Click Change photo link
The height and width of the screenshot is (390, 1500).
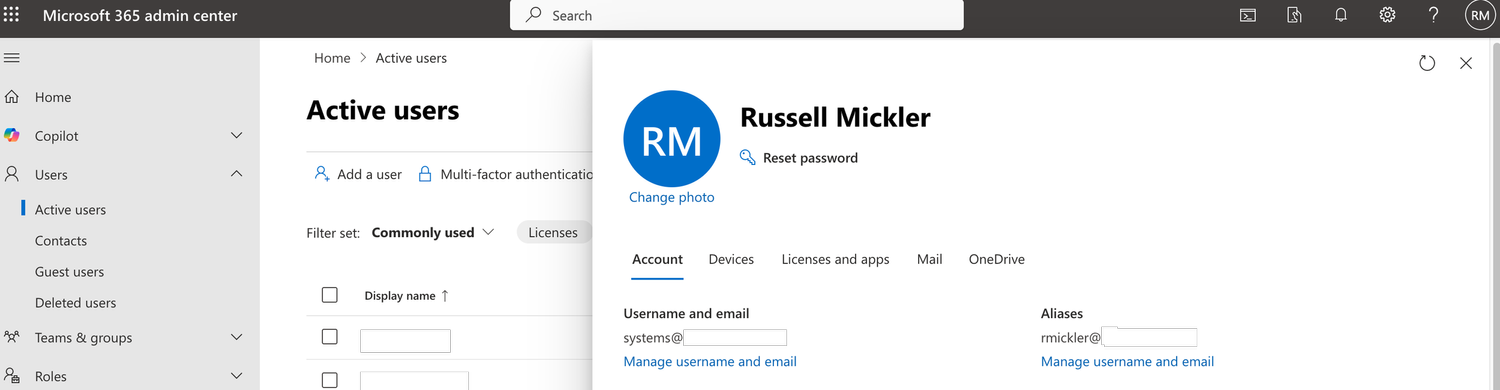(x=671, y=198)
